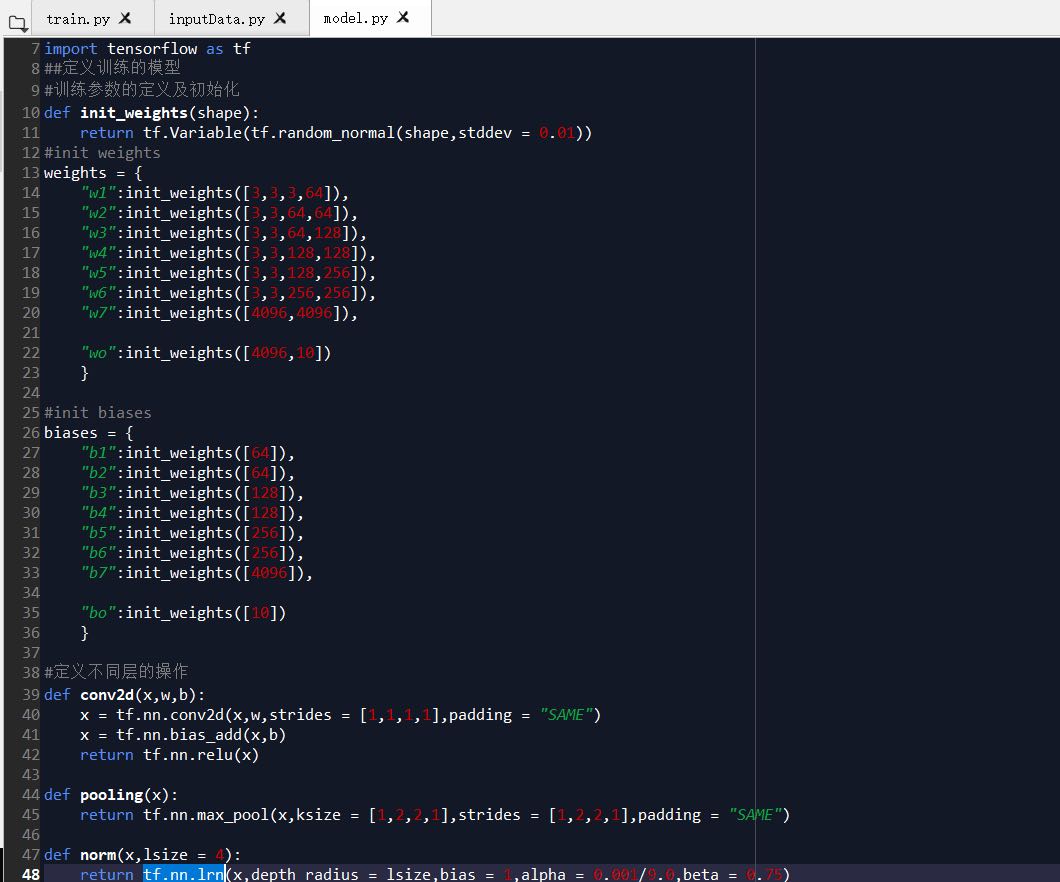The width and height of the screenshot is (1060, 882).
Task: Place cursor on 'import tensorflow as tf'
Action: coord(147,49)
